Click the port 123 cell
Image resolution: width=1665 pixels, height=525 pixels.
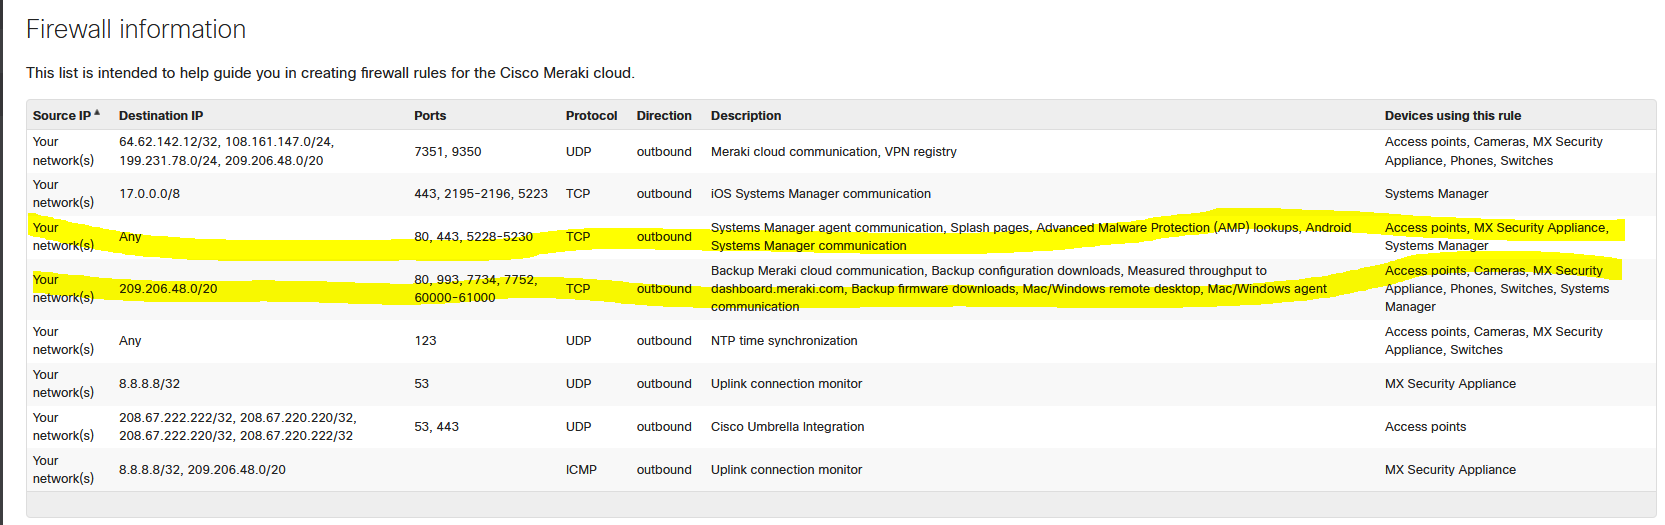[425, 341]
